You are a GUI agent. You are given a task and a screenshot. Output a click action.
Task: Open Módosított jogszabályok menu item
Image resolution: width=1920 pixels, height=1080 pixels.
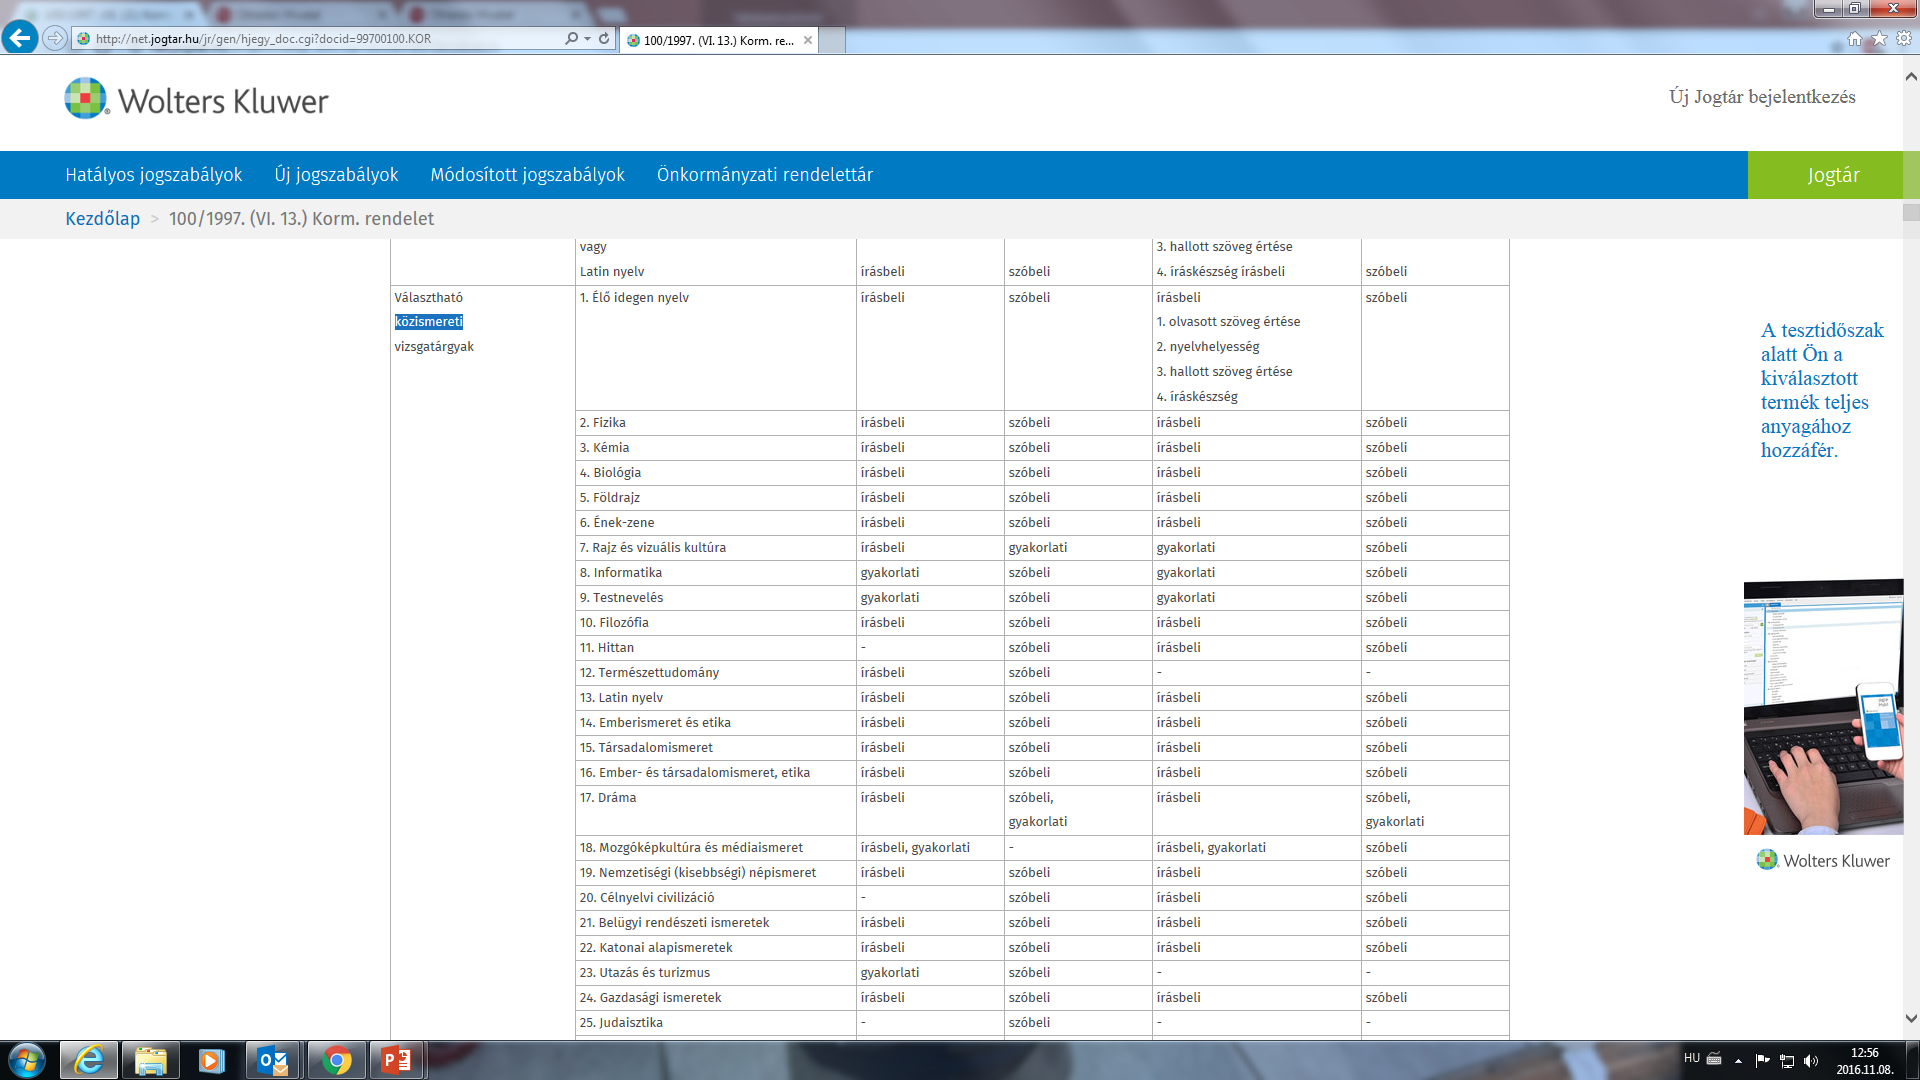527,175
